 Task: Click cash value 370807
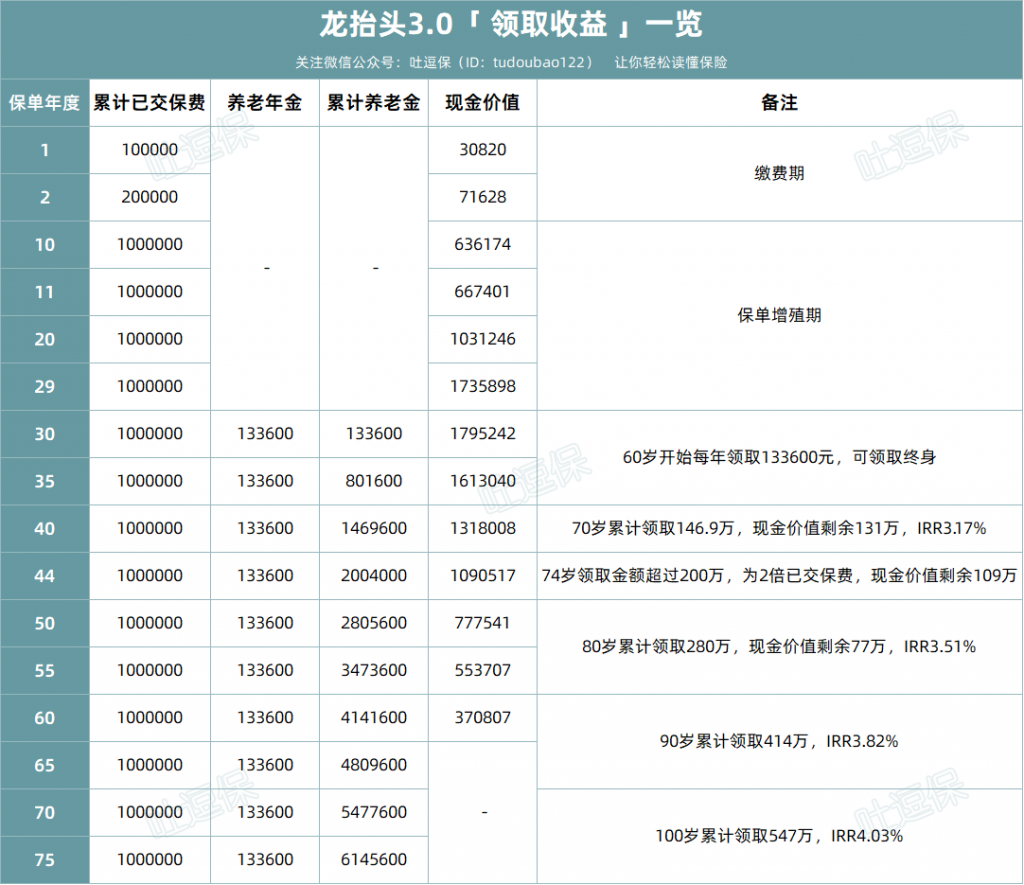[x=483, y=718]
